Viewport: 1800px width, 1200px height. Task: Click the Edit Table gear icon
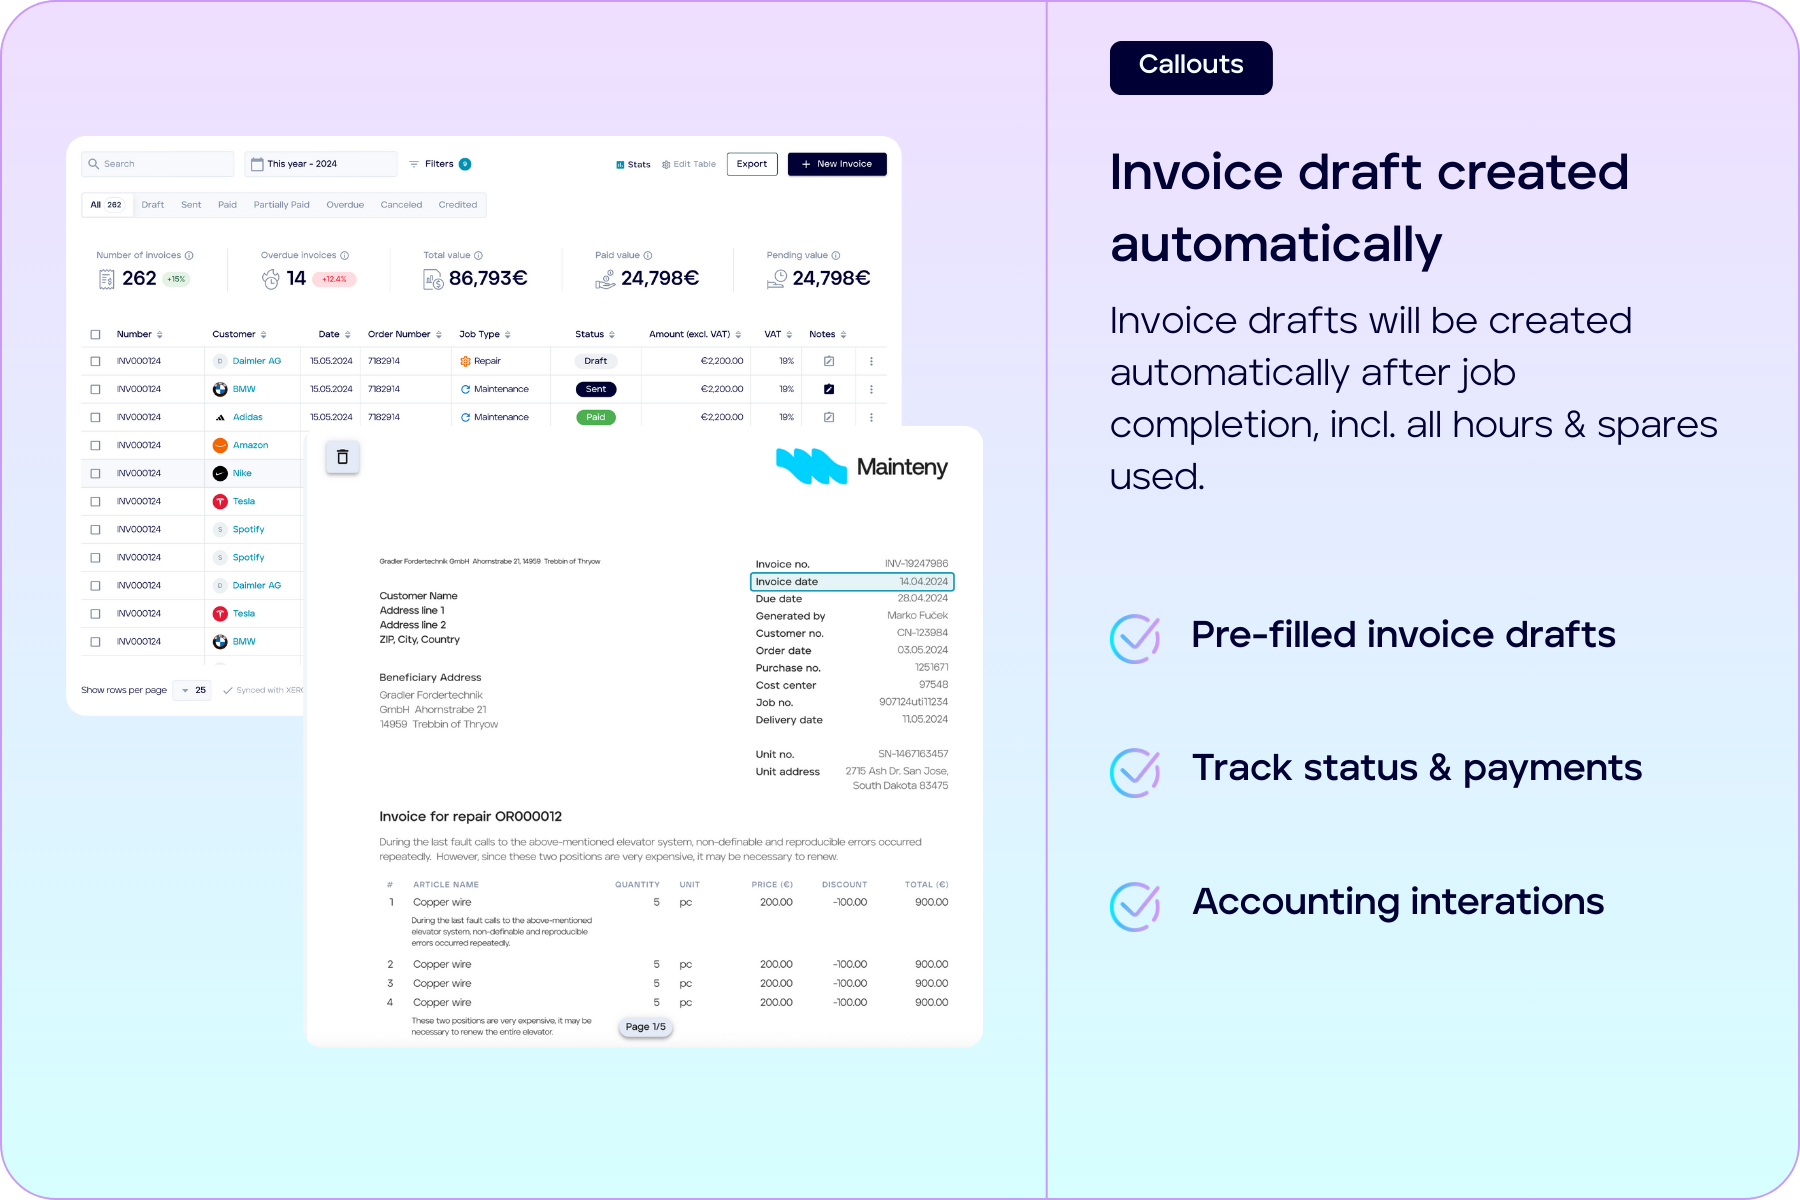(x=666, y=165)
